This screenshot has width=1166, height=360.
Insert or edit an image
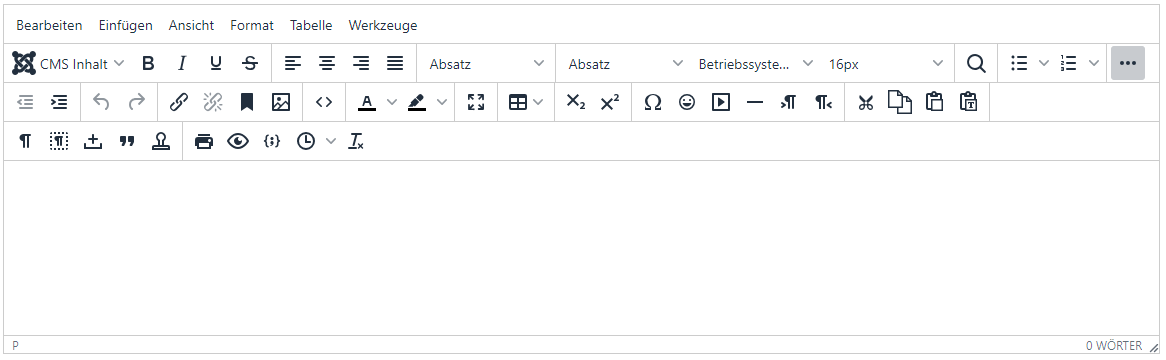tap(280, 103)
